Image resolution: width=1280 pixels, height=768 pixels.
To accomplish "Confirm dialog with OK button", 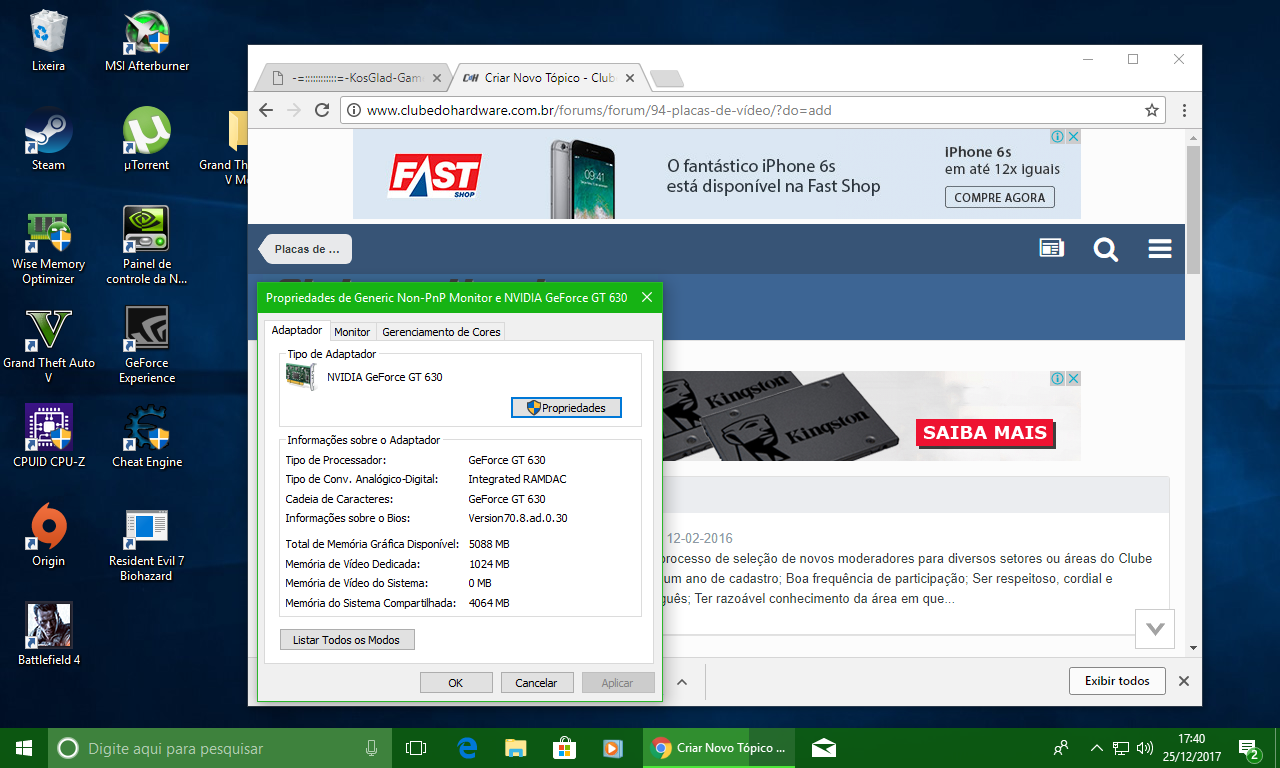I will (456, 683).
